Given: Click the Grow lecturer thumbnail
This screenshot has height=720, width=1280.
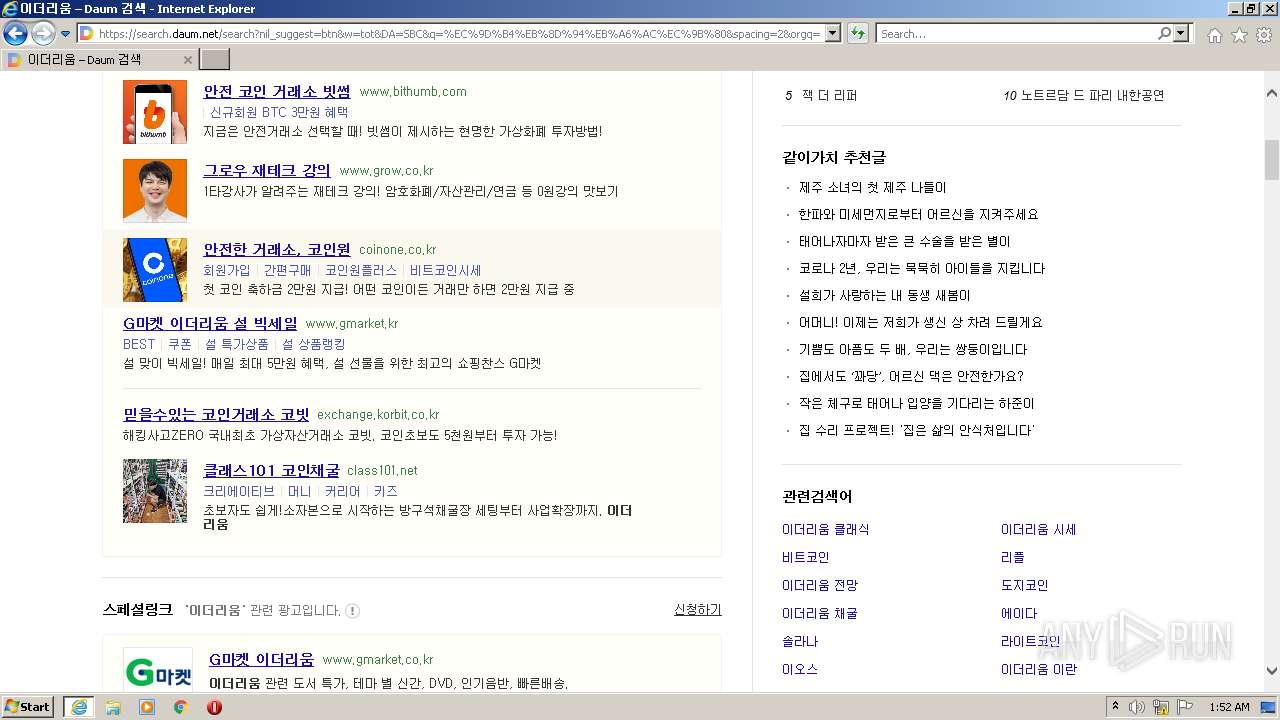Looking at the screenshot, I should click(155, 190).
